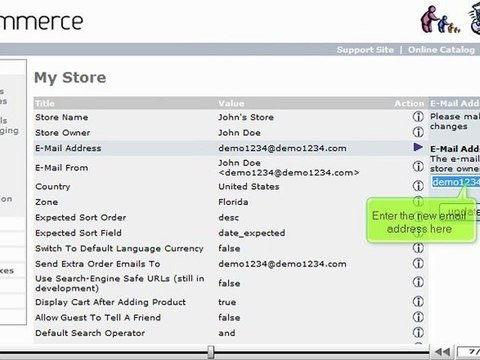Select the E-Mail From title cell

coord(62,168)
